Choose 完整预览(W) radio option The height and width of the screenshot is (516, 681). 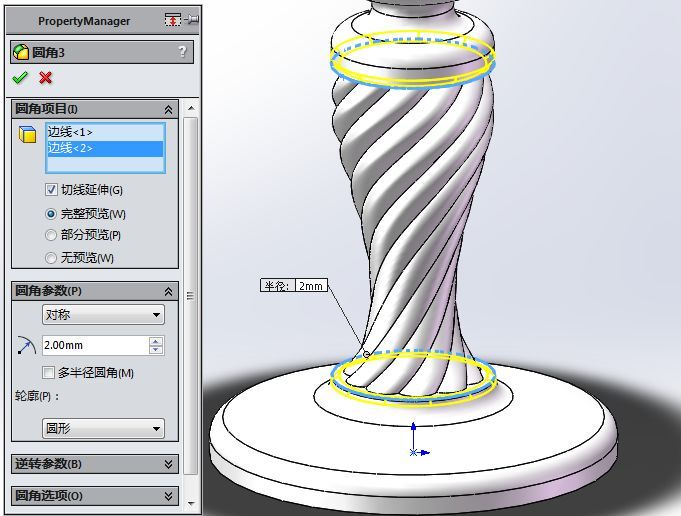[51, 214]
